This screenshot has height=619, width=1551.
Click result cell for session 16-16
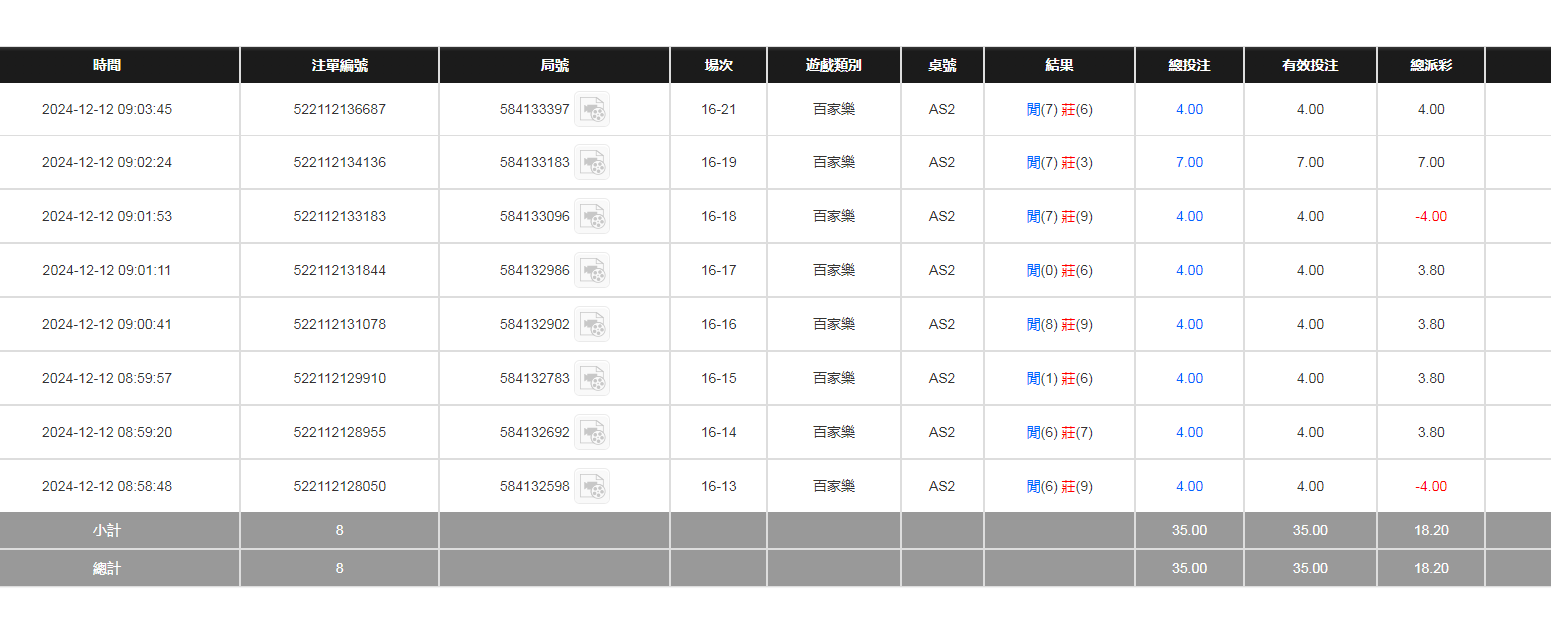click(x=1059, y=324)
